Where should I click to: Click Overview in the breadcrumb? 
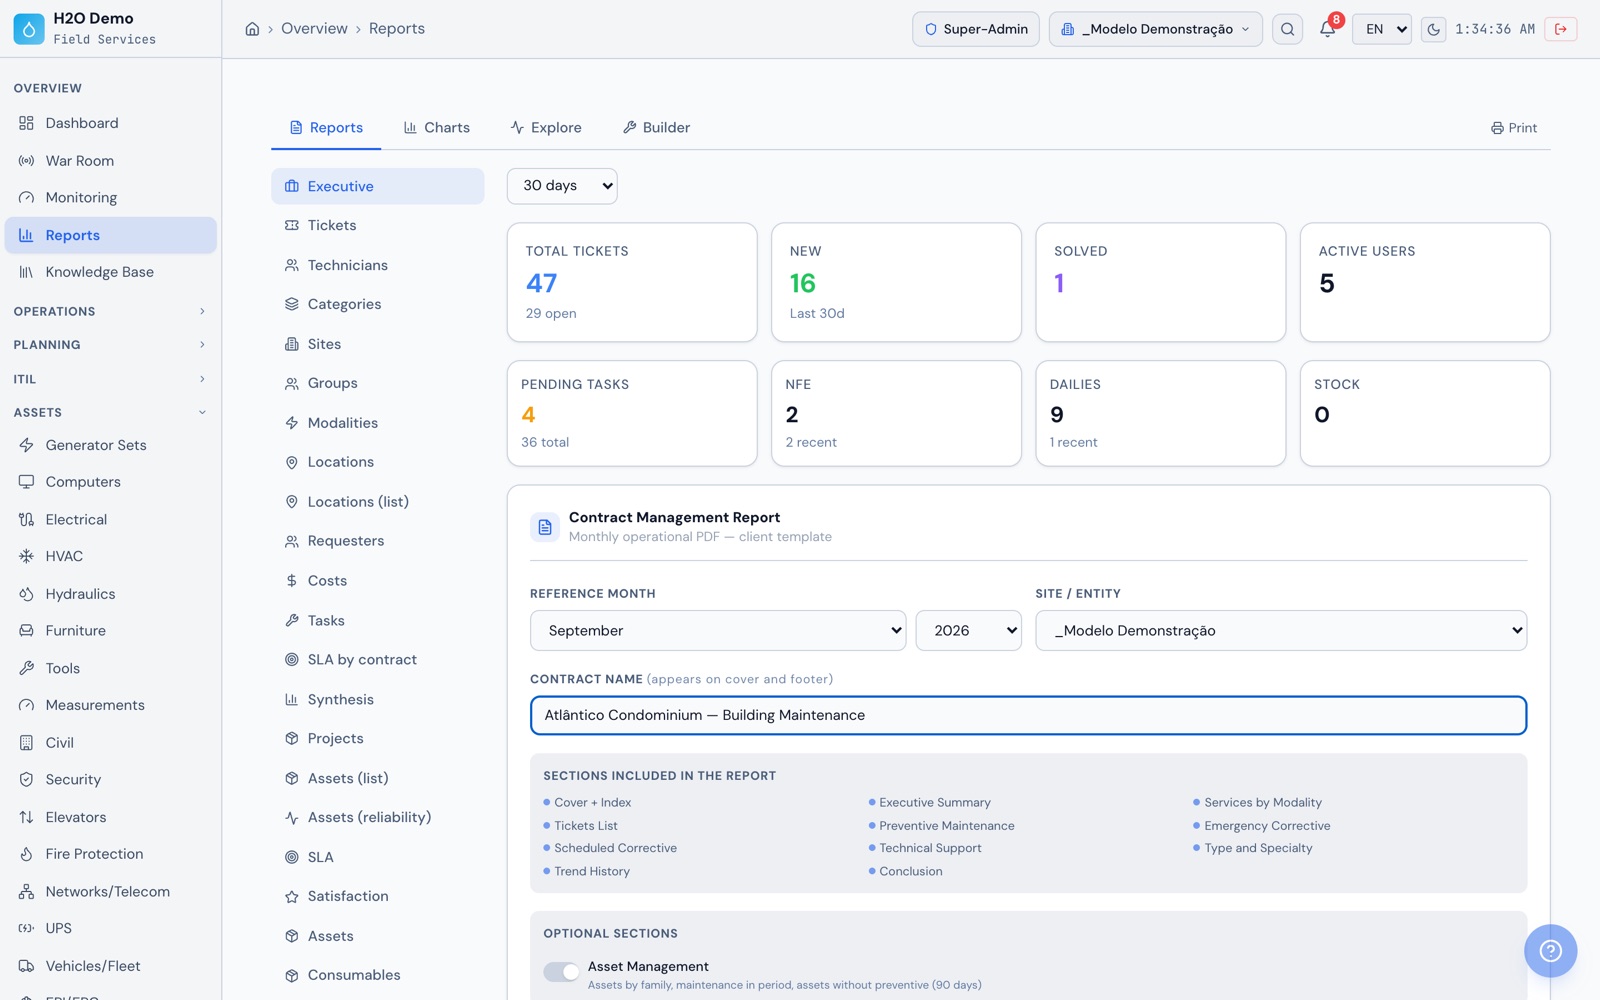pos(314,29)
